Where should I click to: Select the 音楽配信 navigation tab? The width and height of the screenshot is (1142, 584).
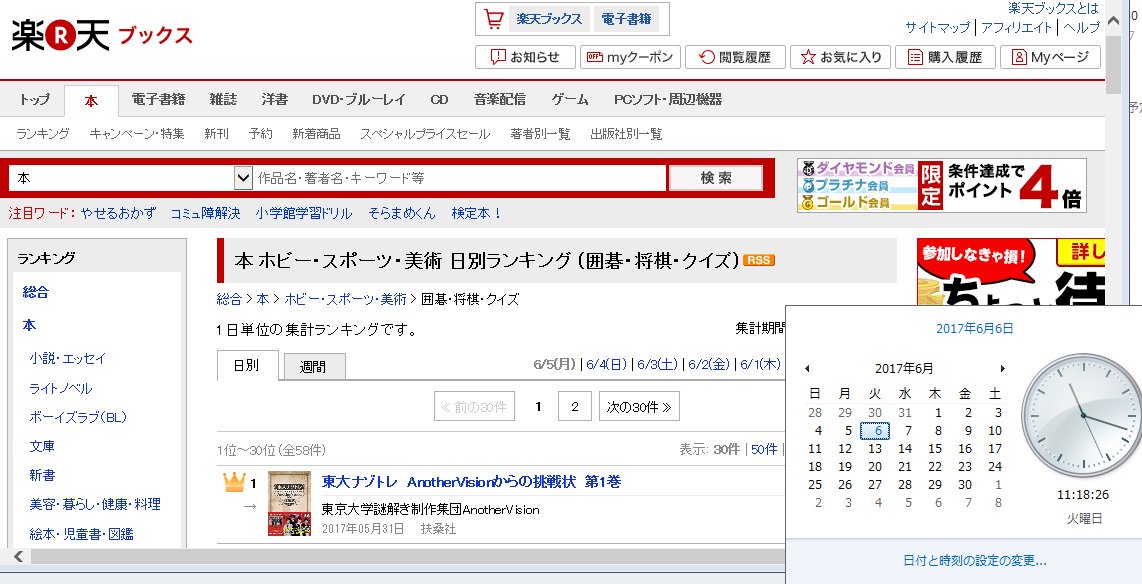pos(500,100)
